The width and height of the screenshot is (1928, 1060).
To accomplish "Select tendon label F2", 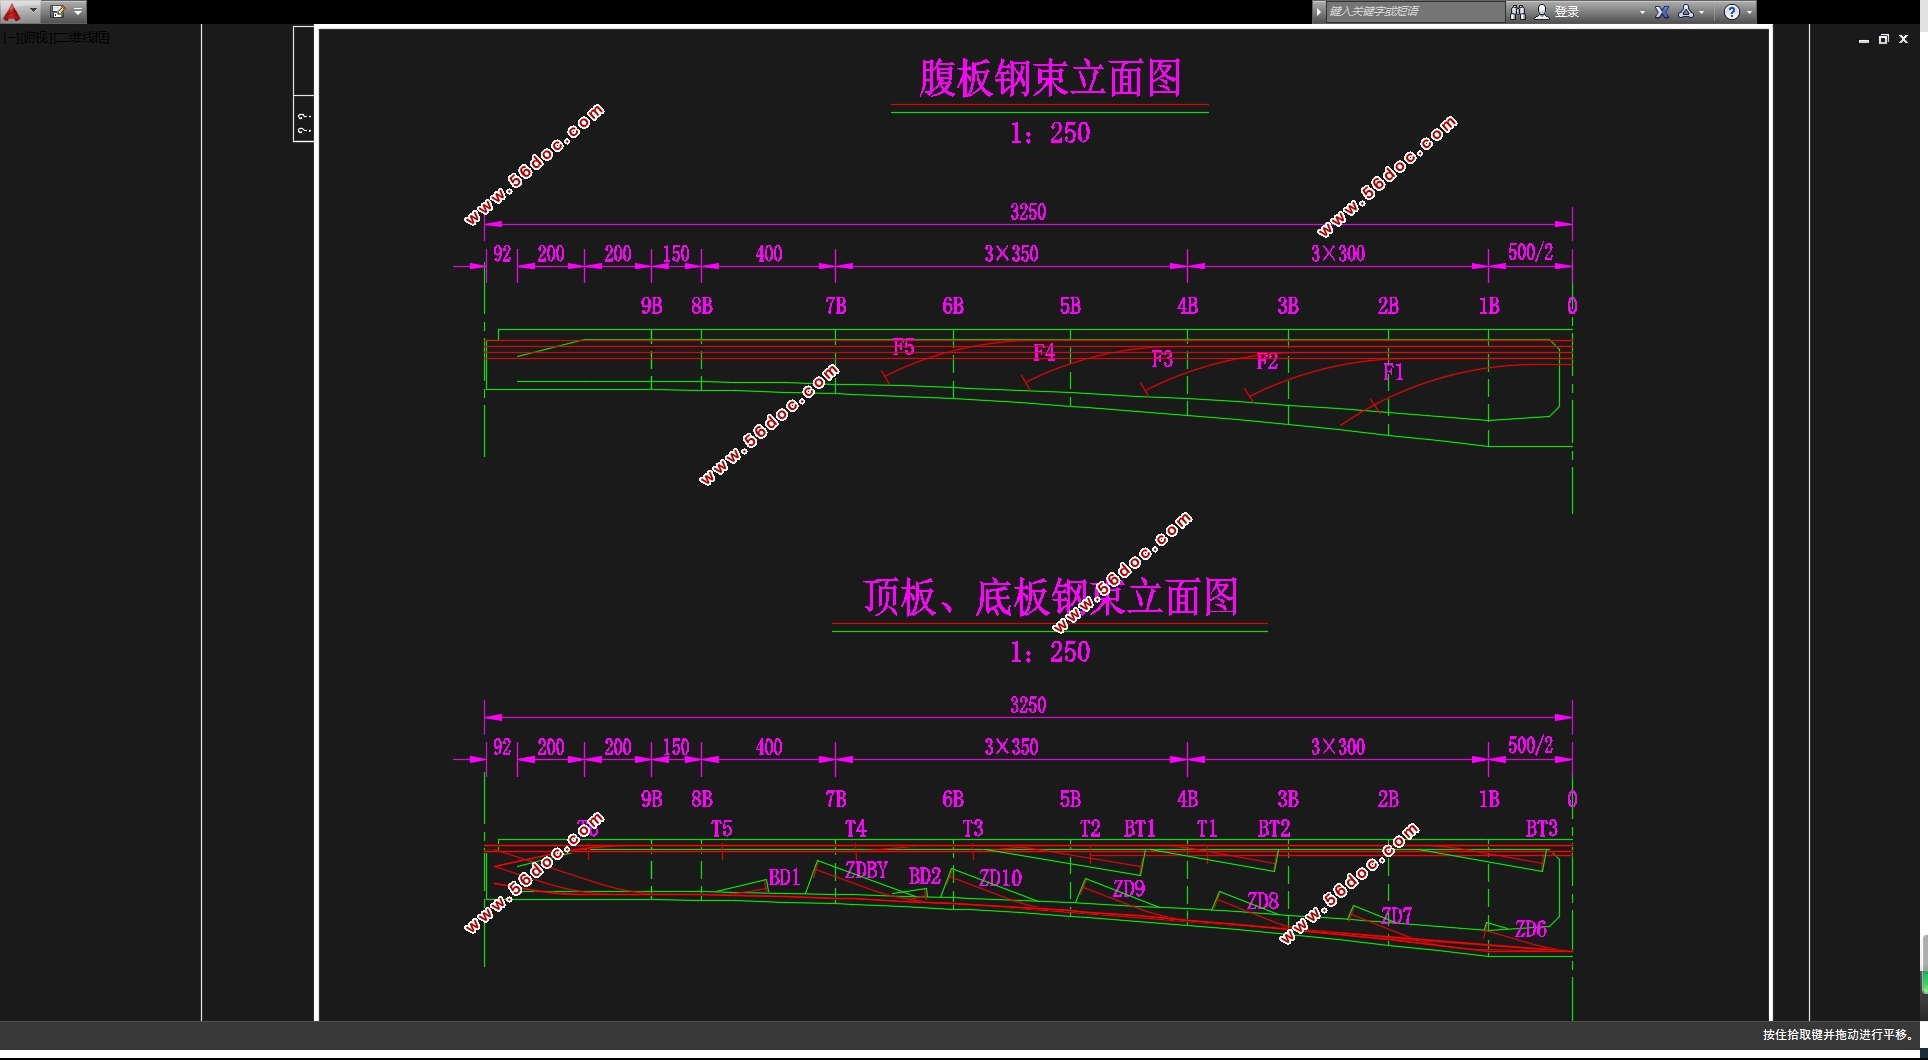I will tap(1267, 361).
